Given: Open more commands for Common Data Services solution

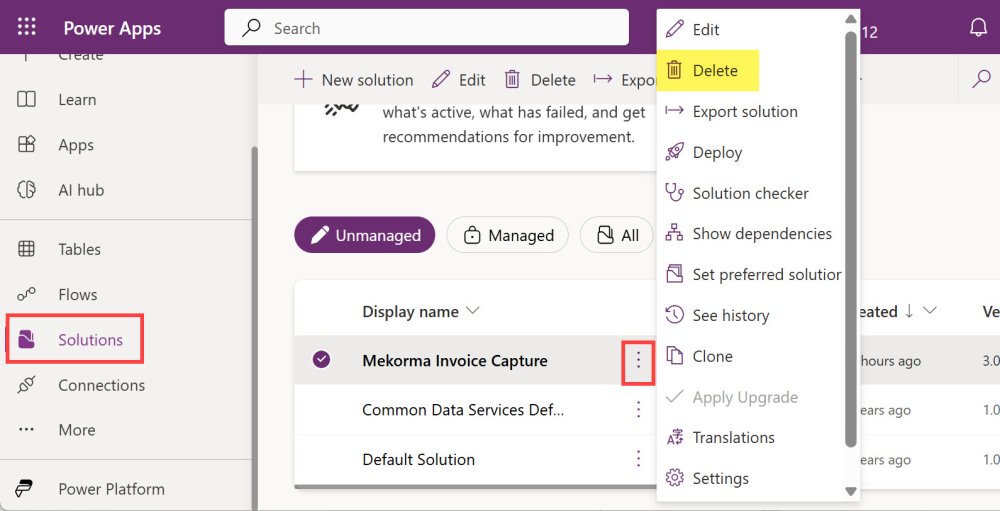Looking at the screenshot, I should point(638,409).
